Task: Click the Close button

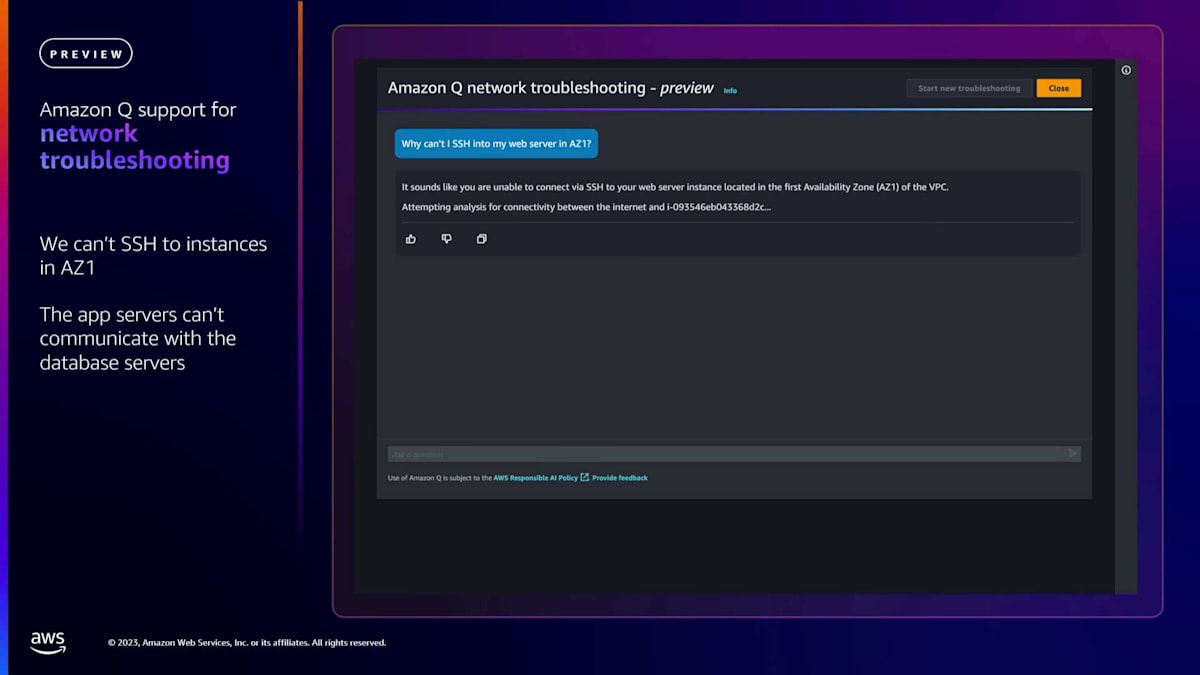Action: click(1059, 88)
